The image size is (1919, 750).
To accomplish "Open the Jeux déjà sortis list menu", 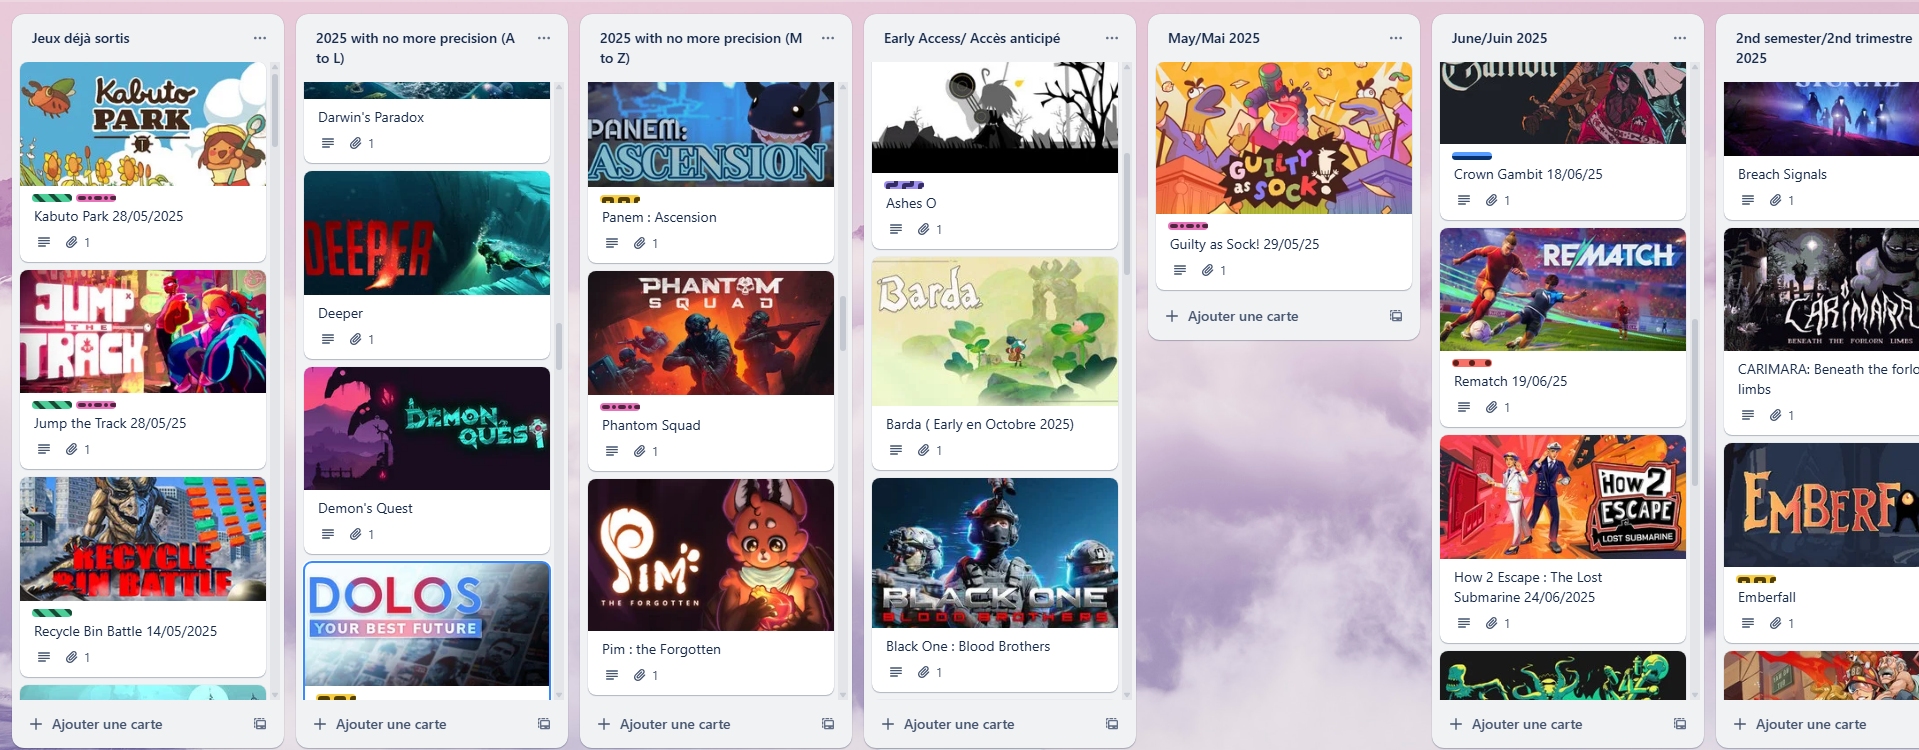I will point(260,38).
